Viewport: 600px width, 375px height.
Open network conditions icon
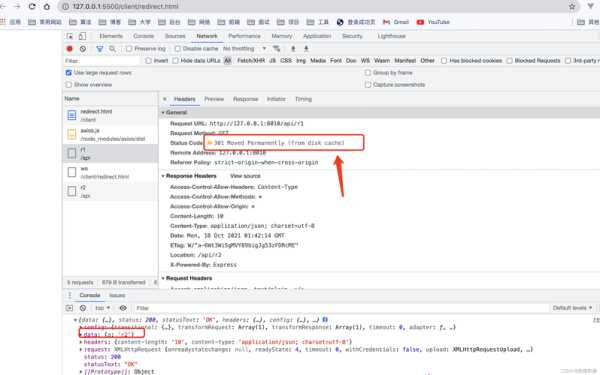(x=277, y=49)
